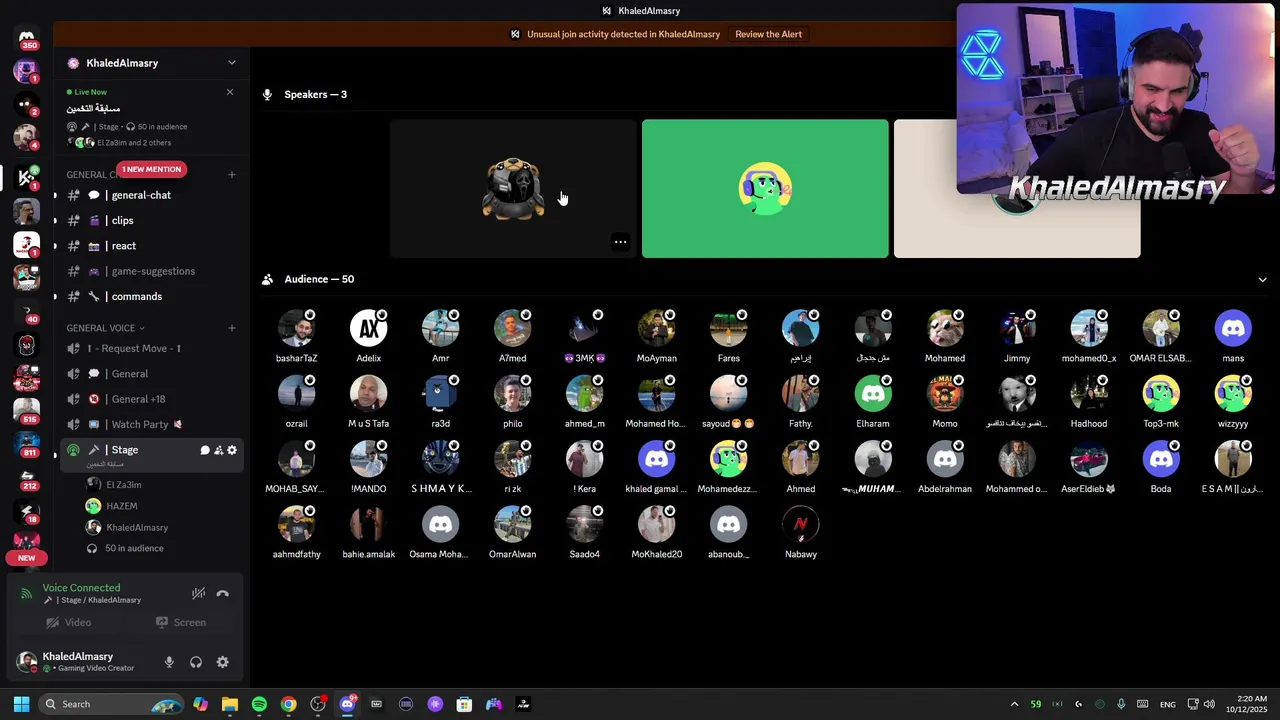Open volume control in system tray
The image size is (1280, 720).
click(x=1209, y=704)
